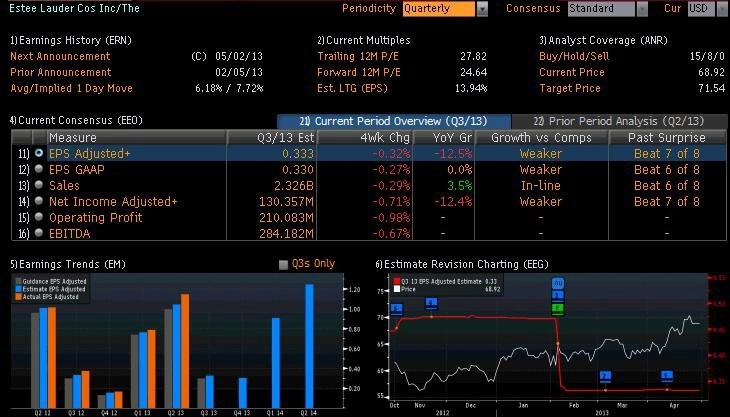Click the Q4 13 estimate bar in Earnings Trends
The width and height of the screenshot is (730, 417).
(x=243, y=392)
